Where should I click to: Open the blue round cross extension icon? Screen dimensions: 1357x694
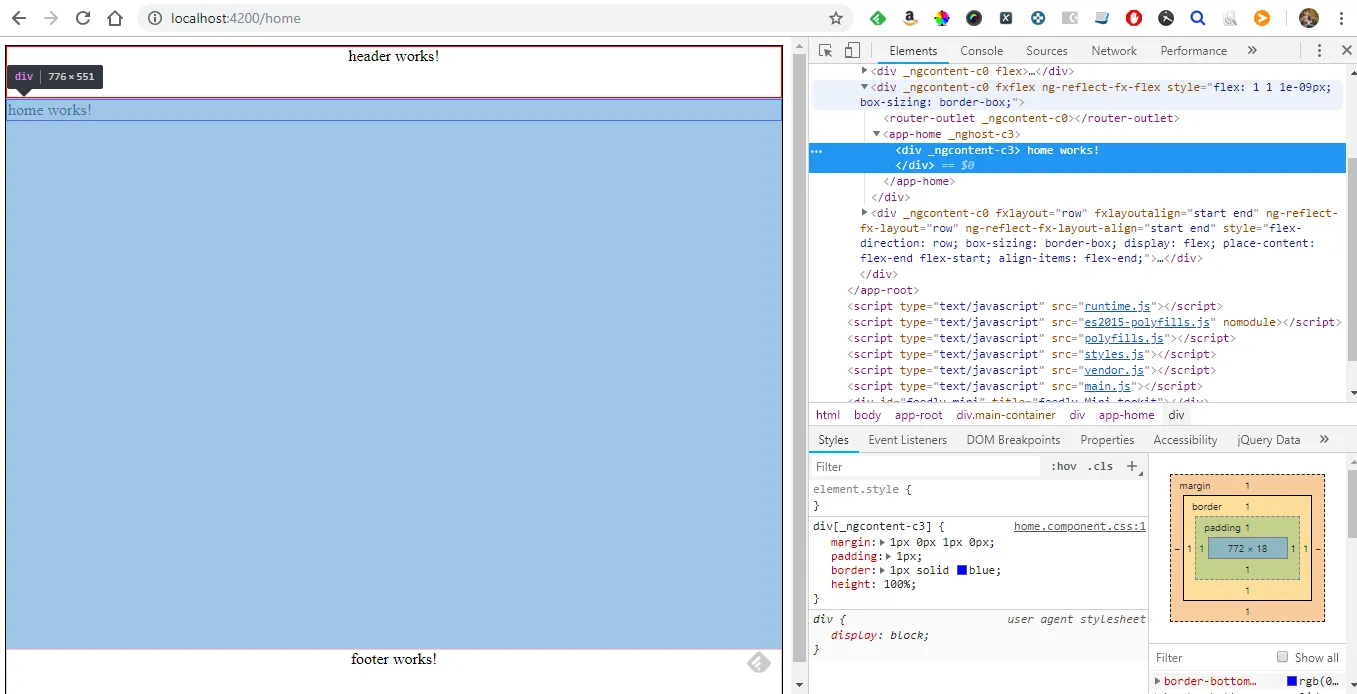1037,18
